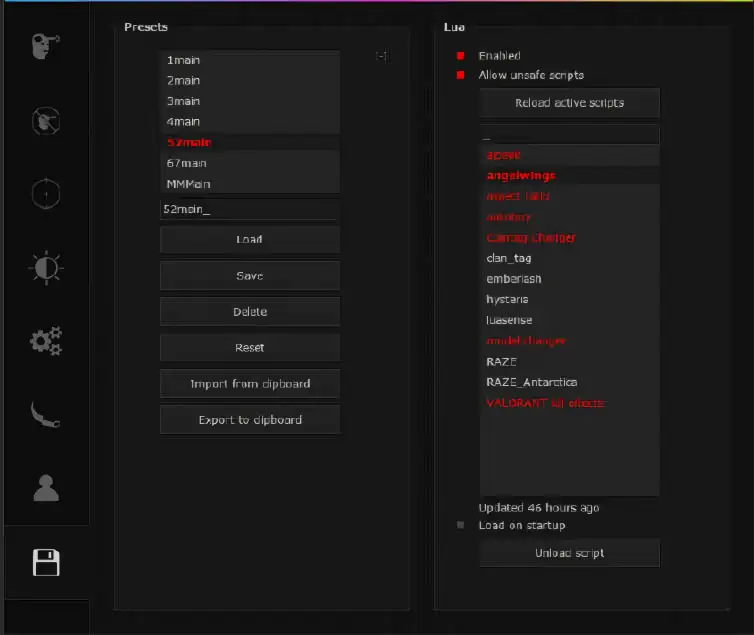
Task: Select the model changer script
Action: point(569,341)
